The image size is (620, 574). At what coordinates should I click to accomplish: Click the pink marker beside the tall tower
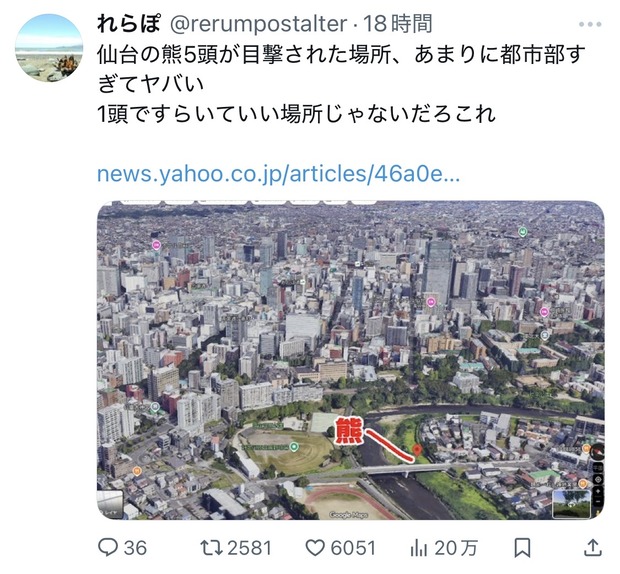tap(431, 302)
